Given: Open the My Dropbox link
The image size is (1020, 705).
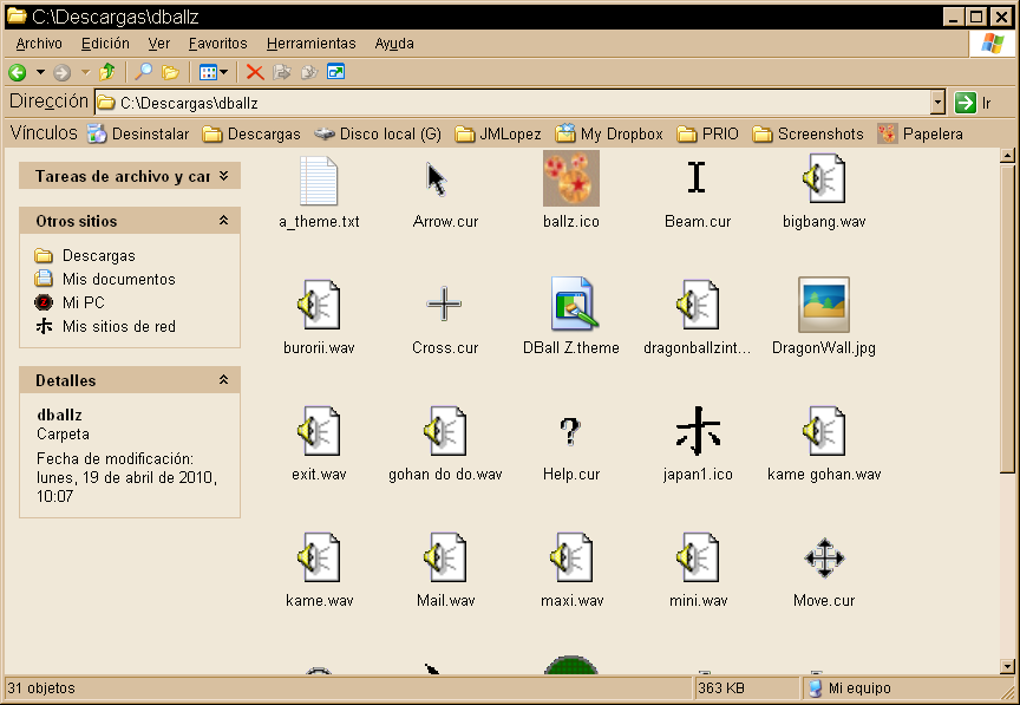Looking at the screenshot, I should (609, 134).
